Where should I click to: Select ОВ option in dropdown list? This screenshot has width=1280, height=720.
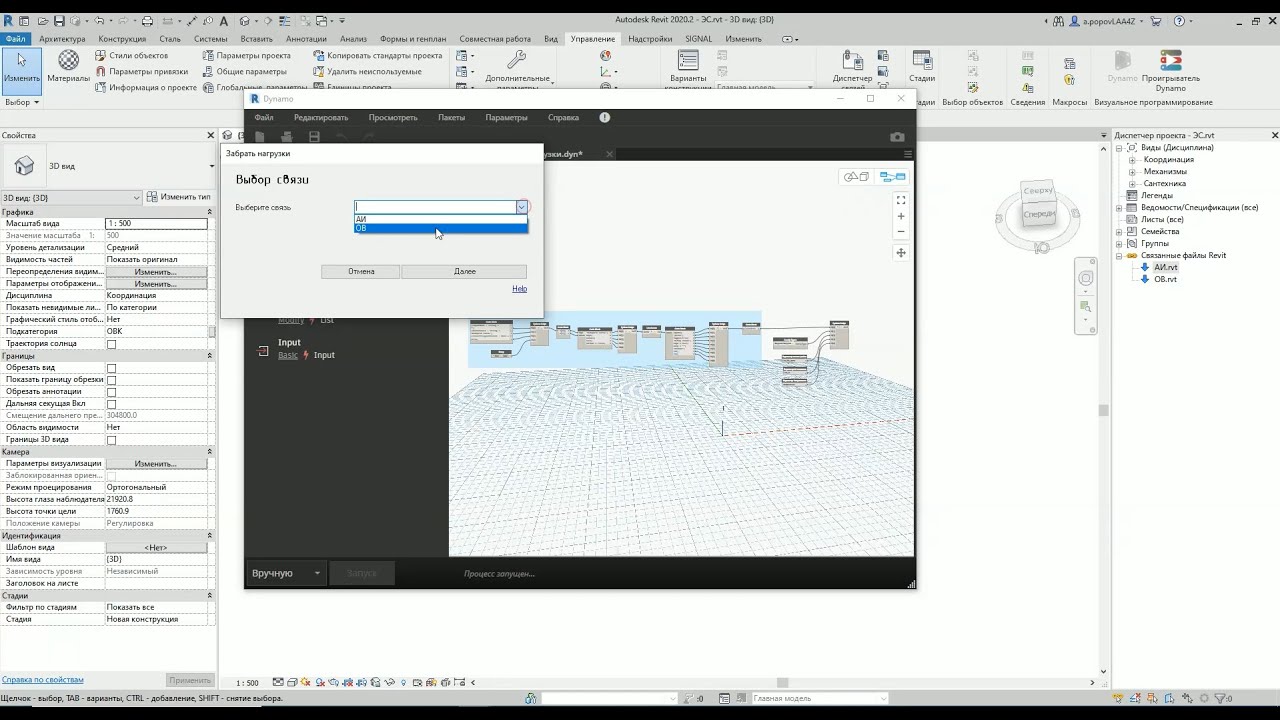click(441, 228)
